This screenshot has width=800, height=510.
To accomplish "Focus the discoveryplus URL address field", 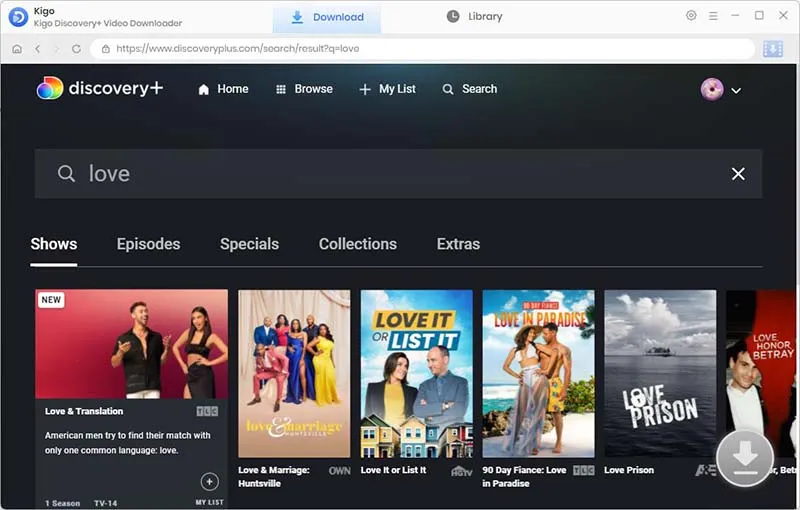I will click(422, 49).
